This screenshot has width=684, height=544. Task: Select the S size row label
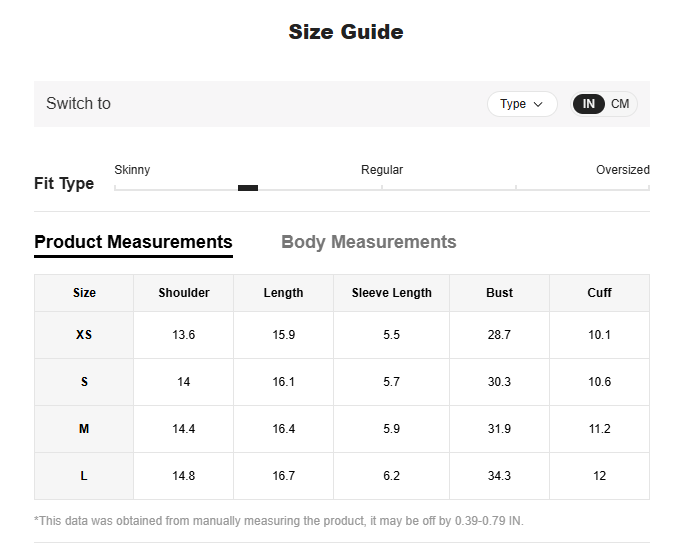(x=84, y=382)
